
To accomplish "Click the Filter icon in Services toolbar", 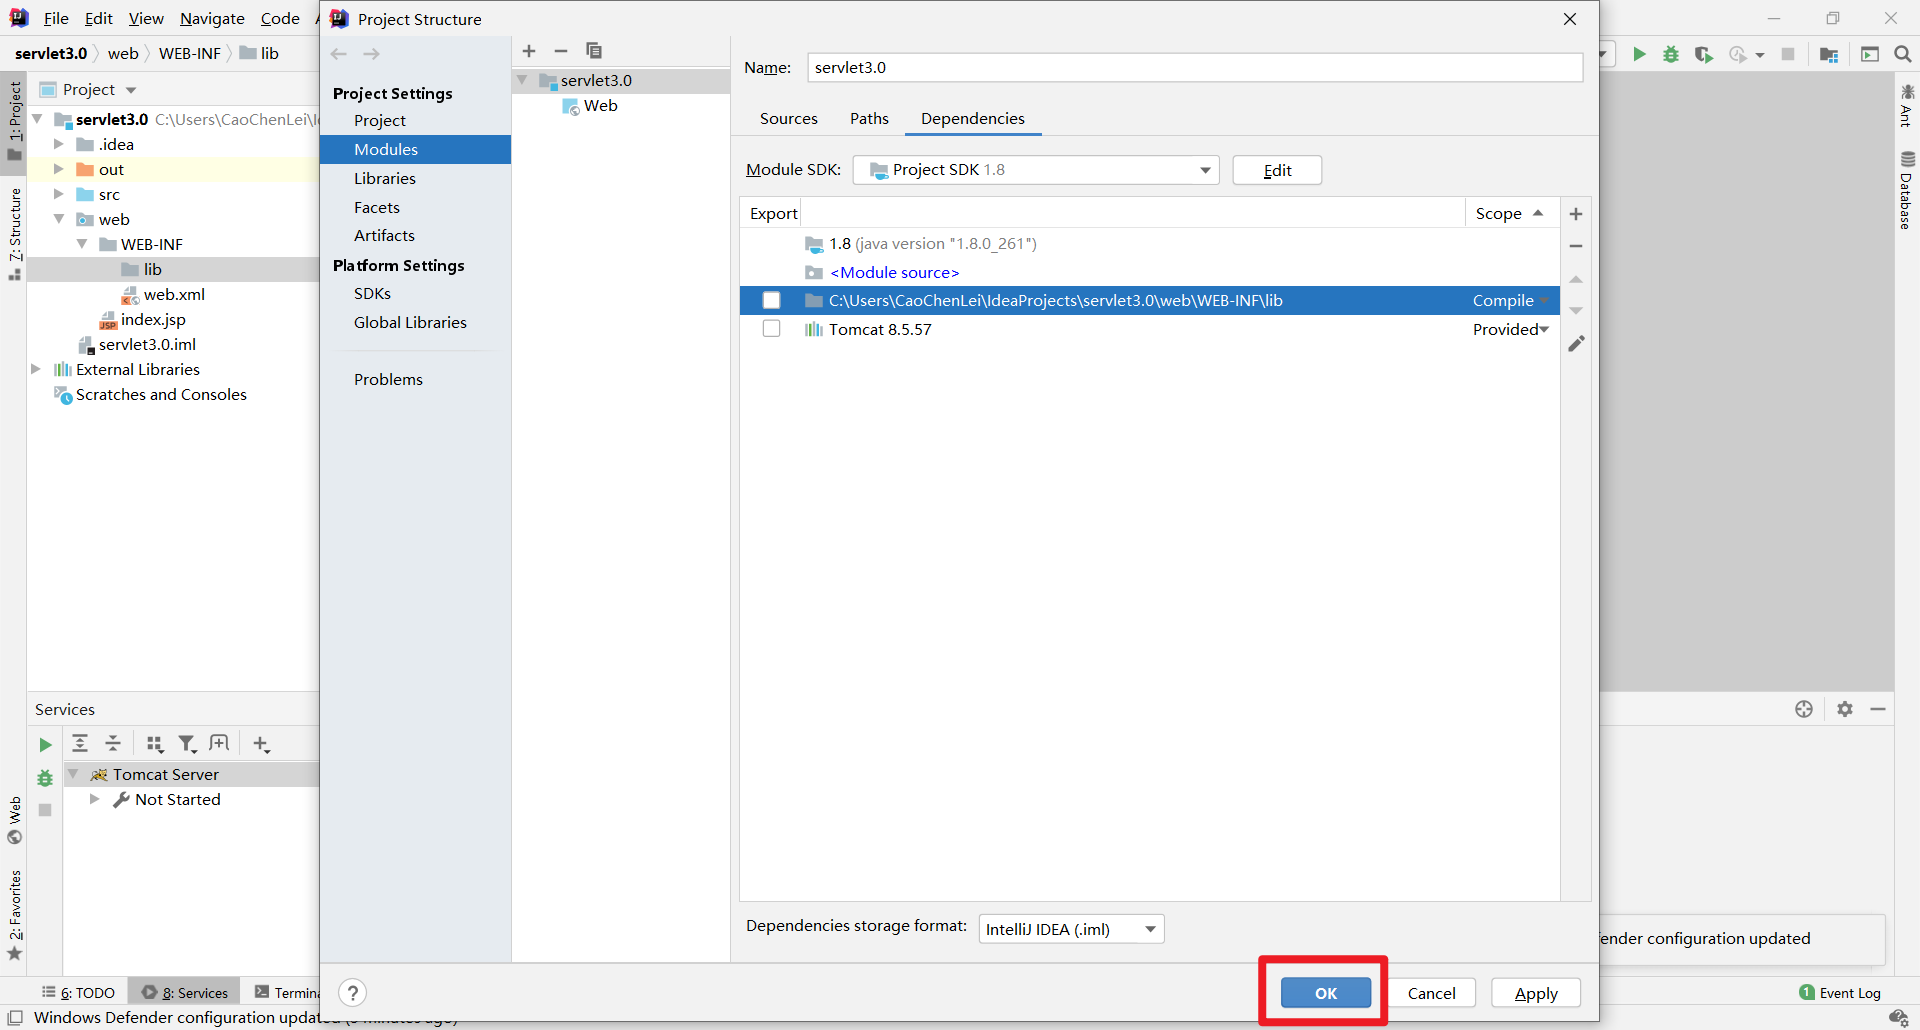I will [187, 743].
